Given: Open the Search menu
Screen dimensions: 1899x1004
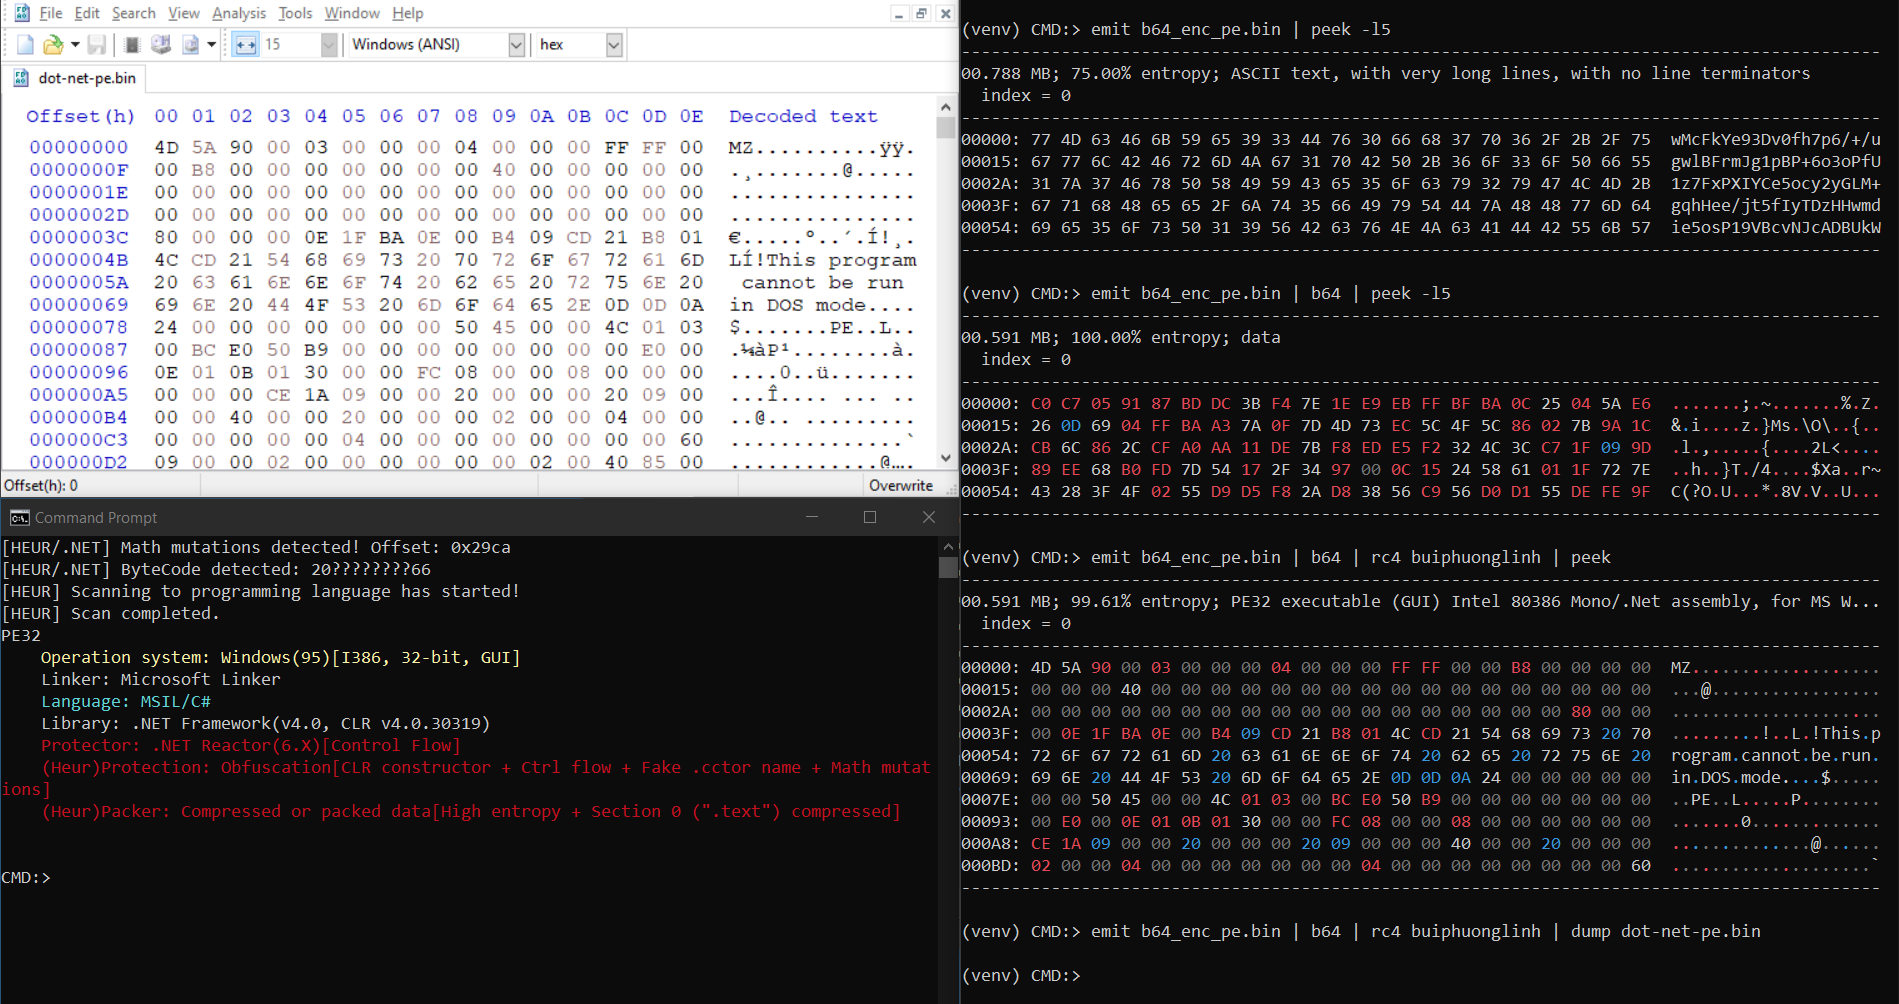Looking at the screenshot, I should (x=133, y=13).
